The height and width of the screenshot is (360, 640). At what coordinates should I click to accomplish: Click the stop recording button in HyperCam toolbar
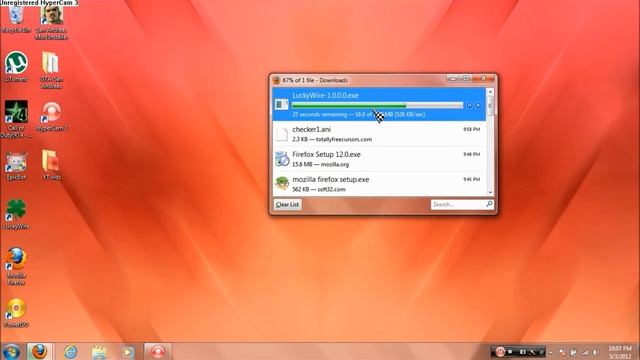[x=510, y=351]
